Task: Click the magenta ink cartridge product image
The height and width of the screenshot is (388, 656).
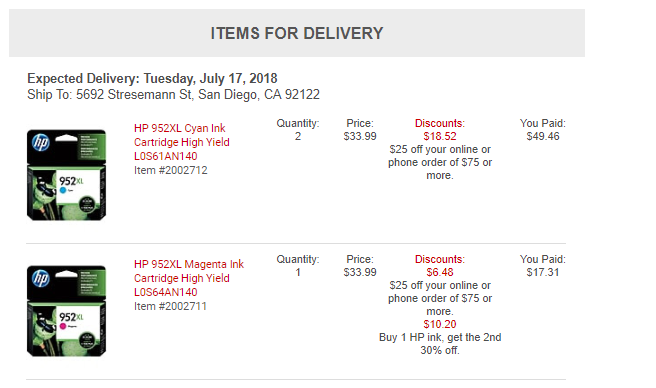Action: [67, 311]
